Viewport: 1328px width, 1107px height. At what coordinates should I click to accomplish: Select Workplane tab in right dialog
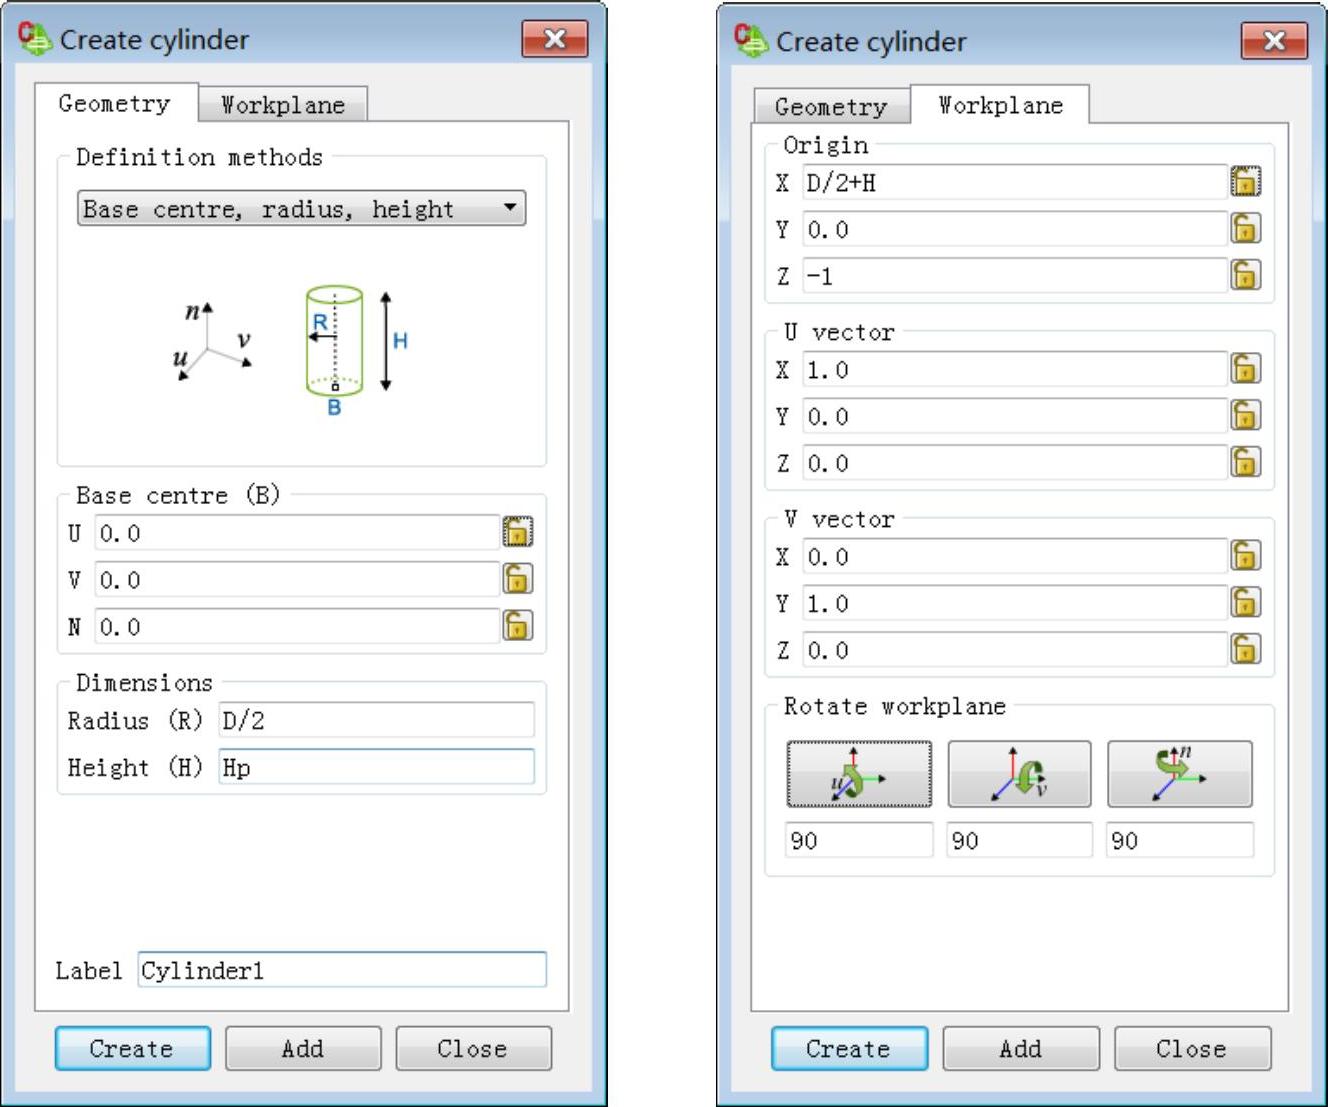tap(1001, 105)
